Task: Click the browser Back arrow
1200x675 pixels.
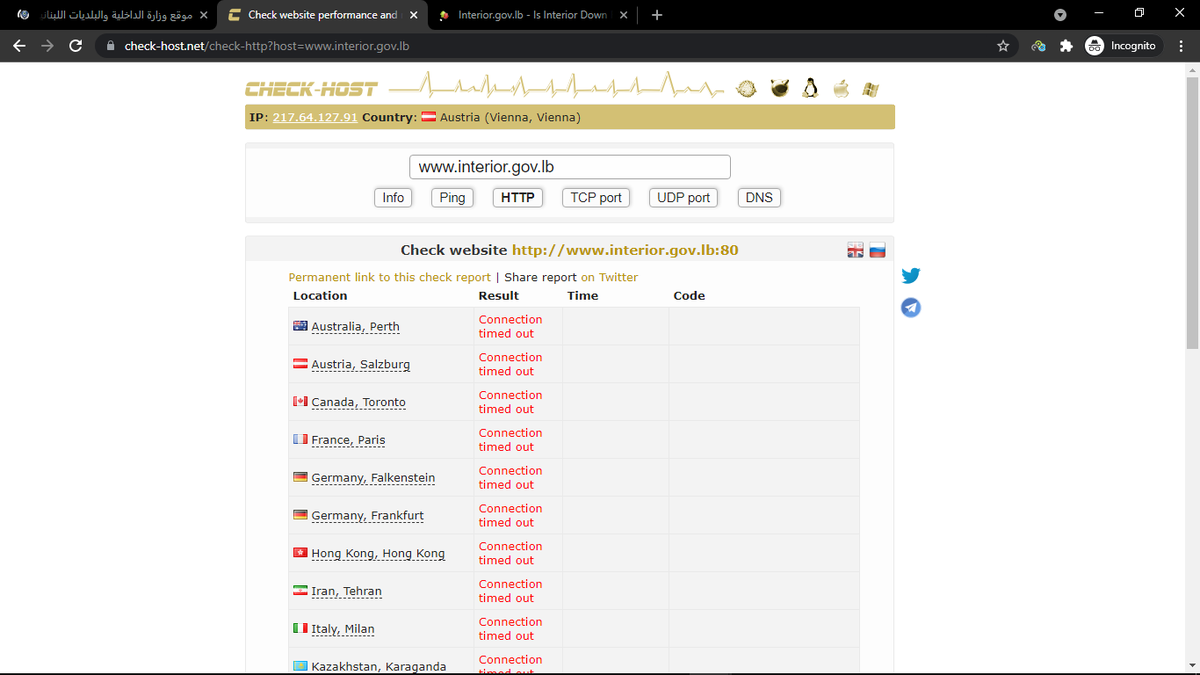Action: pos(20,46)
